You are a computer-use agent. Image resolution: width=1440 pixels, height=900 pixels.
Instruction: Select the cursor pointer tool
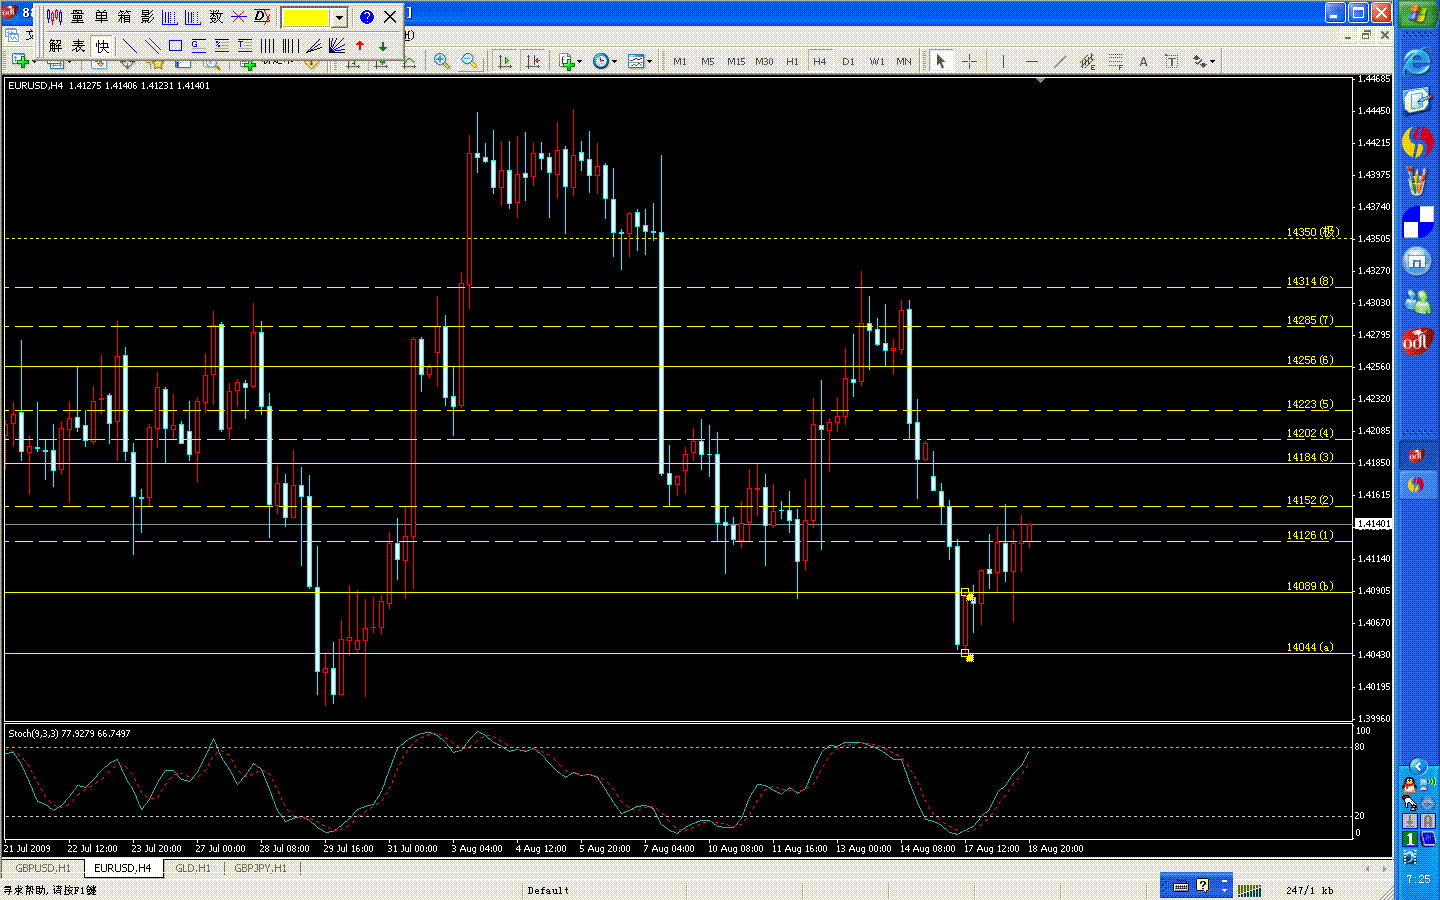click(x=940, y=62)
